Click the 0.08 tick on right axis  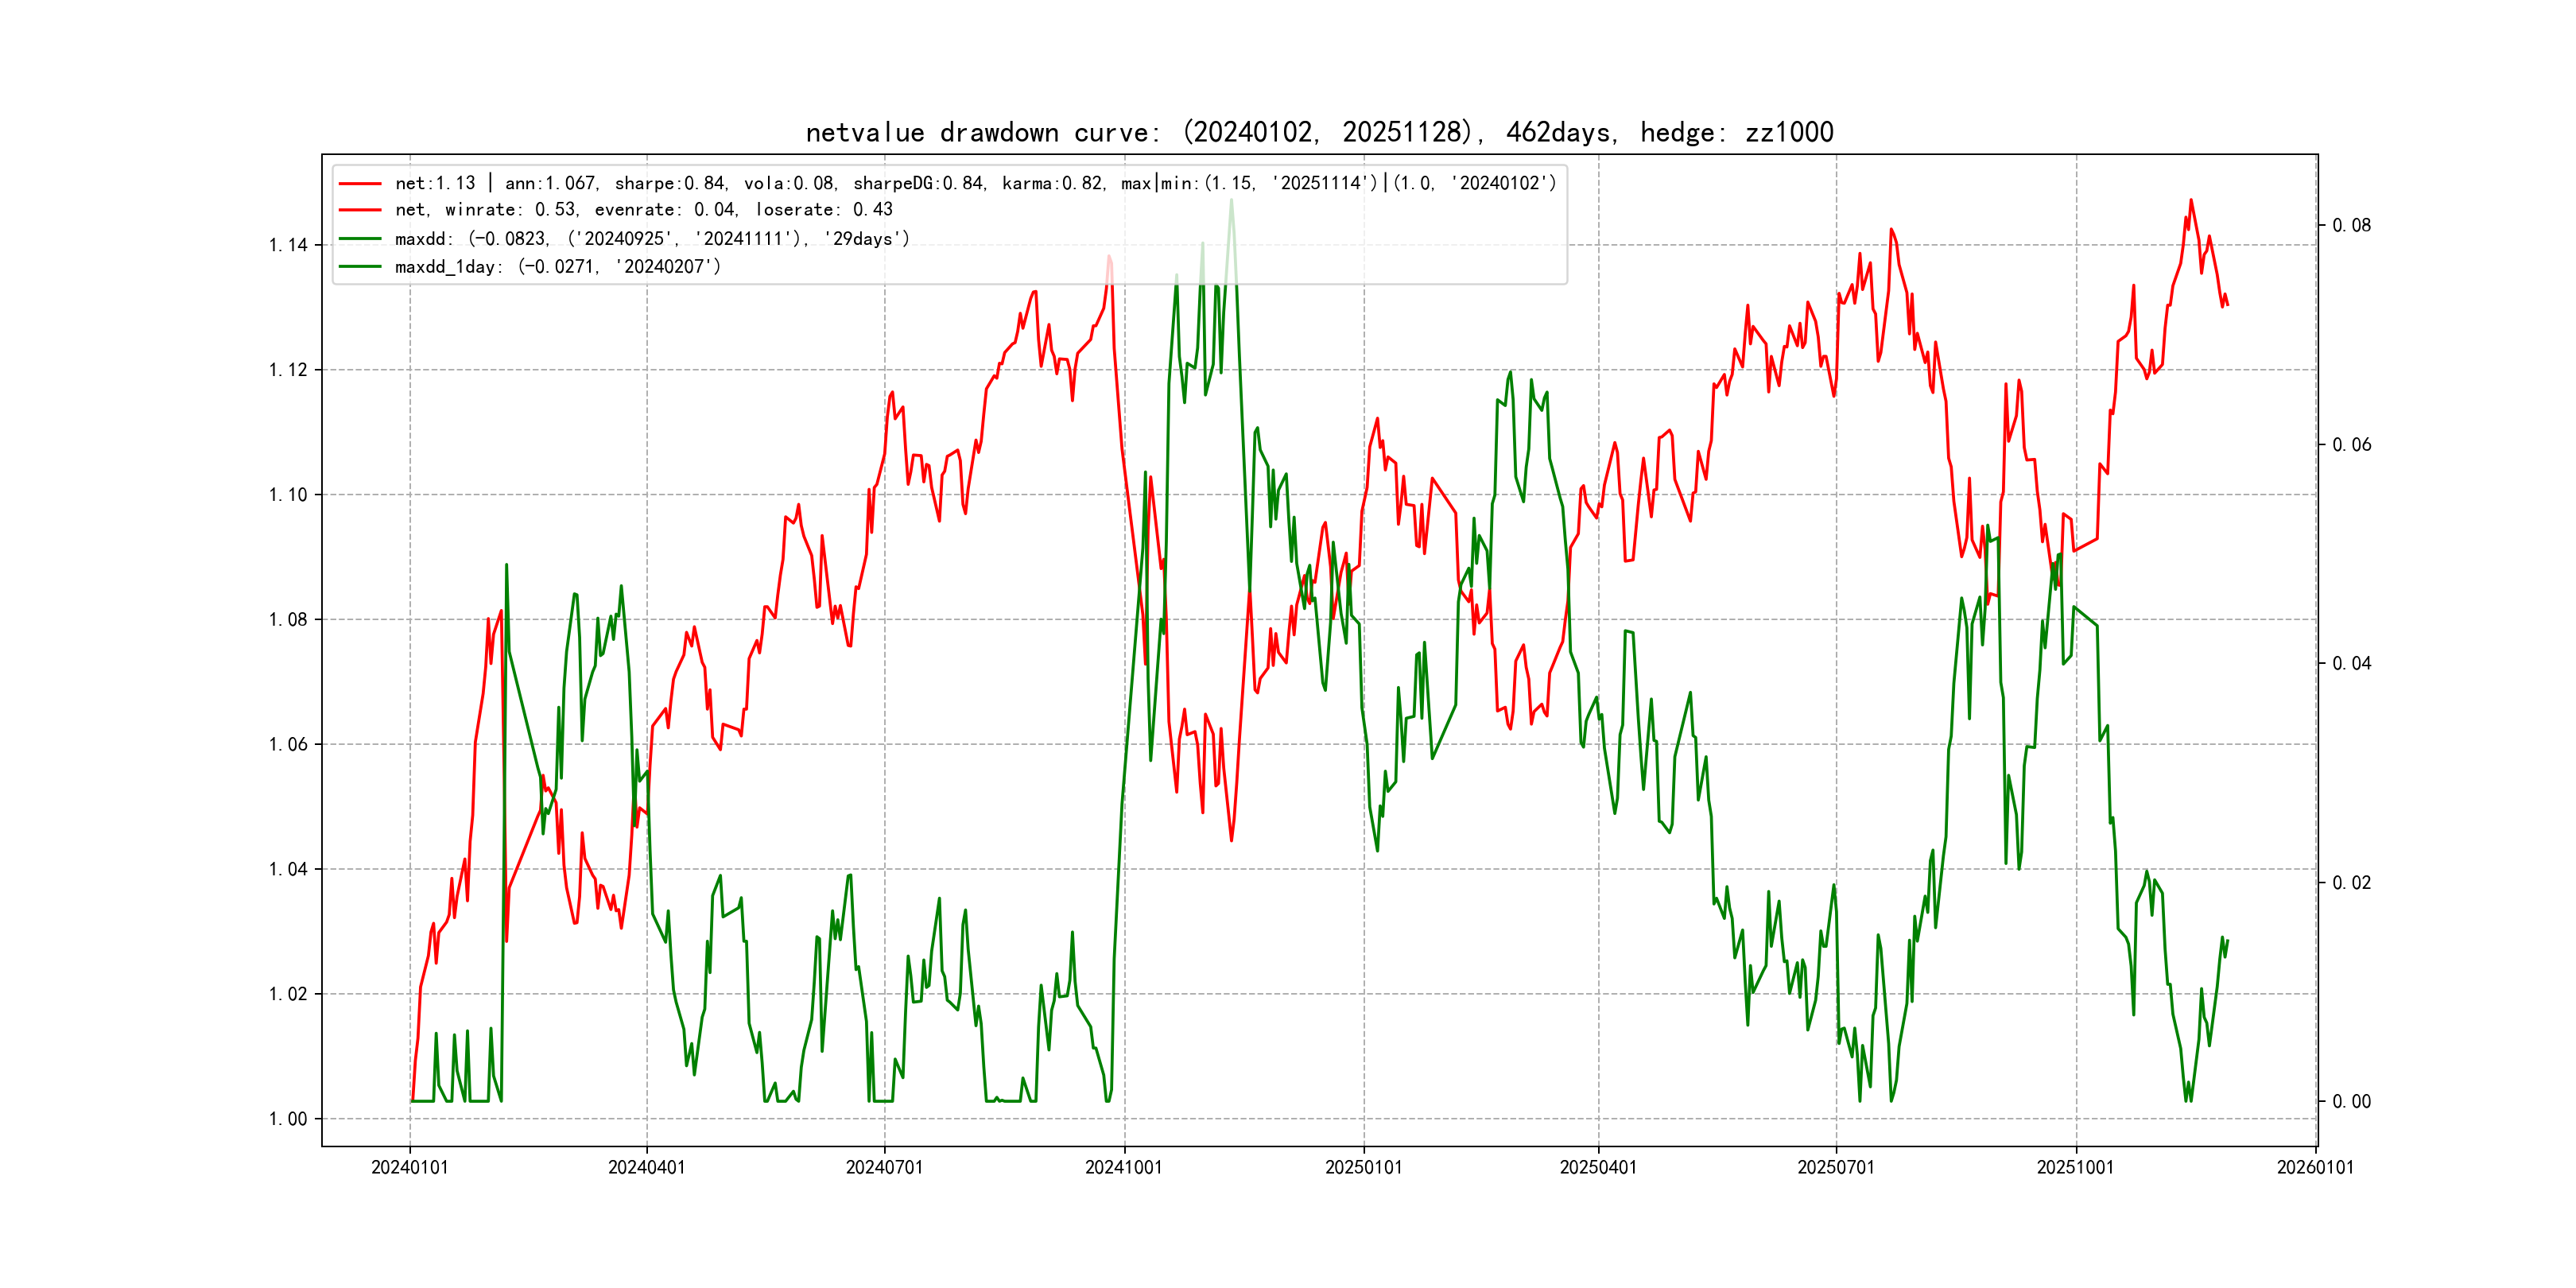point(2351,226)
